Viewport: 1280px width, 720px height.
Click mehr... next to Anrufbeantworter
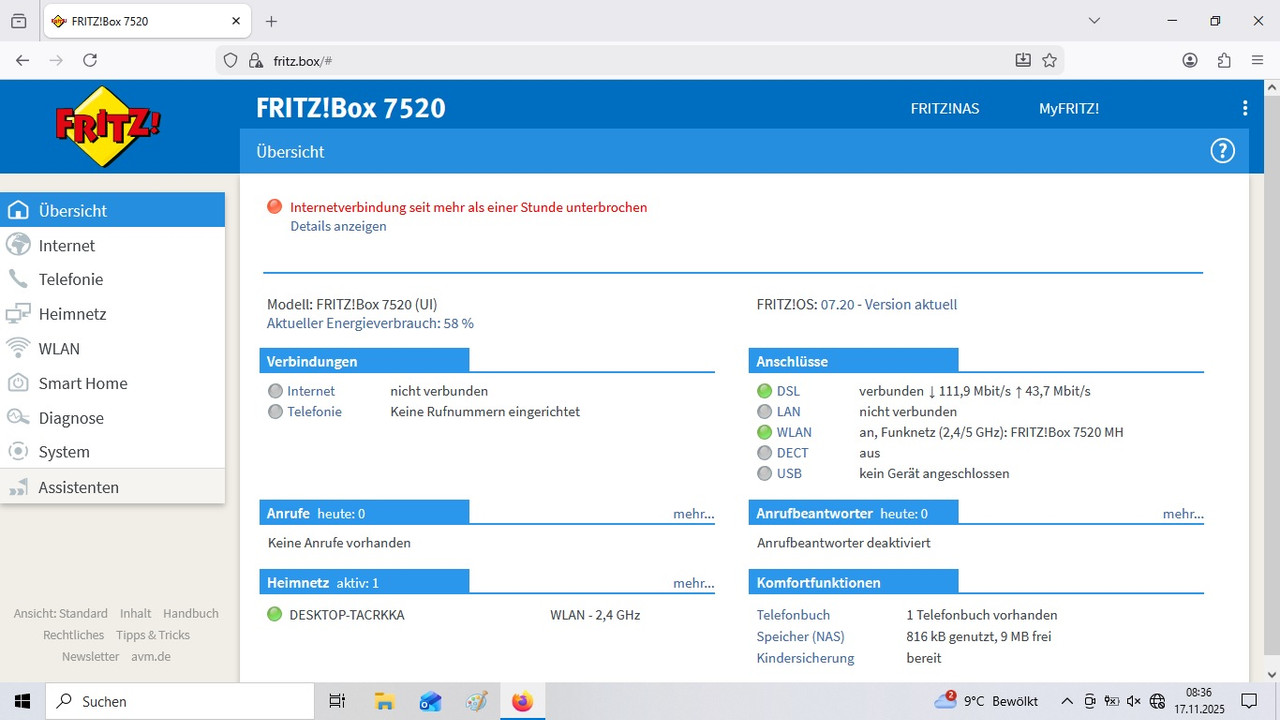pyautogui.click(x=1183, y=514)
